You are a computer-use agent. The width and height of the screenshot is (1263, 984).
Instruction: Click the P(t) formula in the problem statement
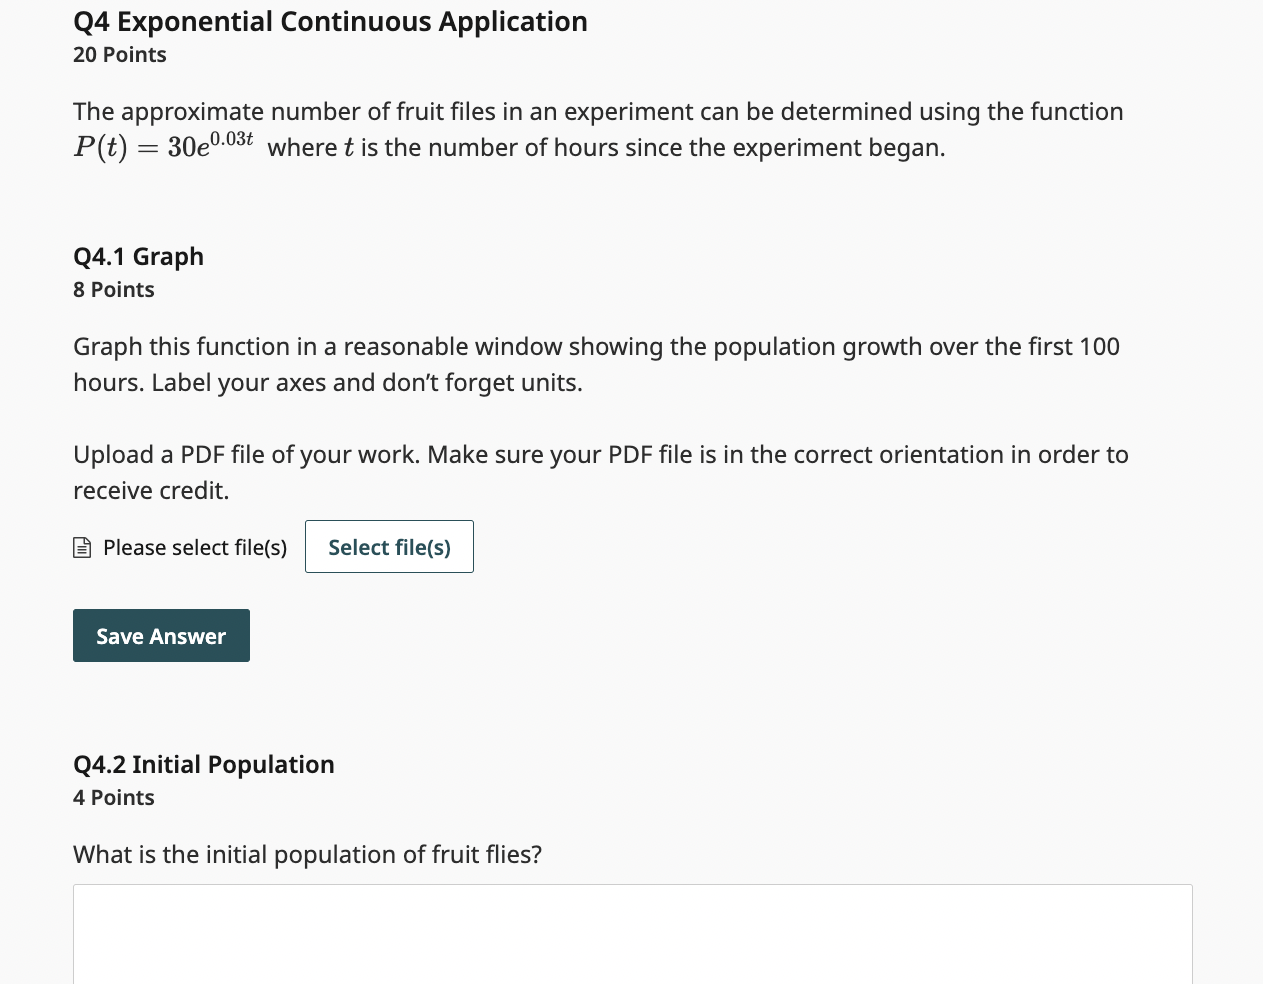[162, 146]
